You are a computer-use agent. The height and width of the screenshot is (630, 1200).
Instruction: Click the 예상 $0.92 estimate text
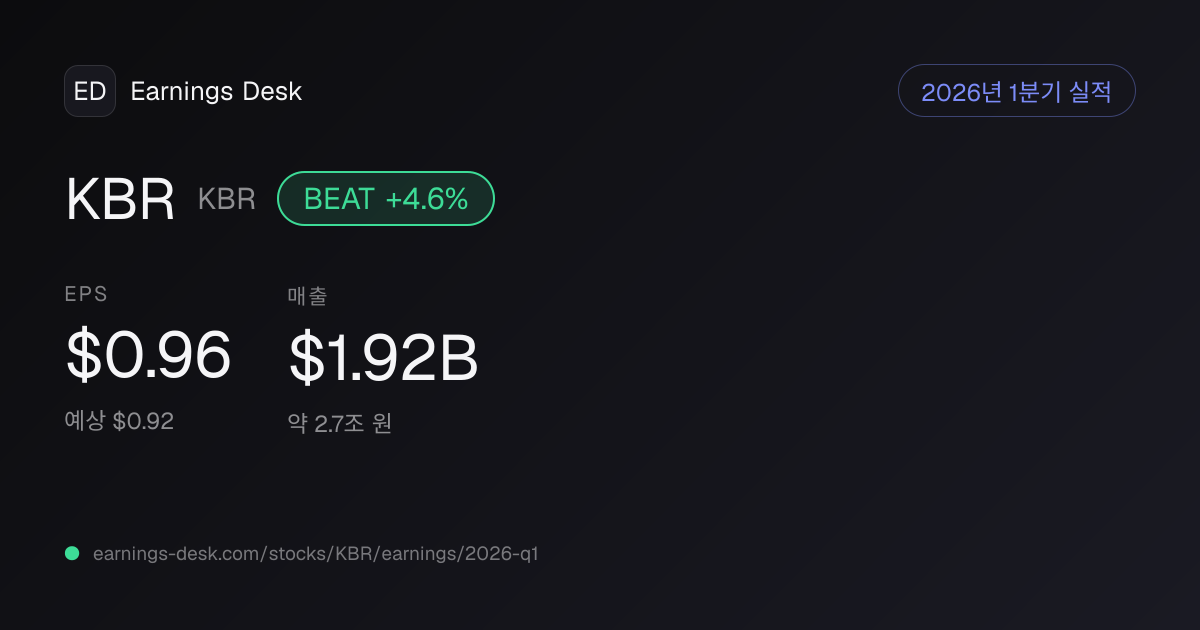pyautogui.click(x=119, y=421)
